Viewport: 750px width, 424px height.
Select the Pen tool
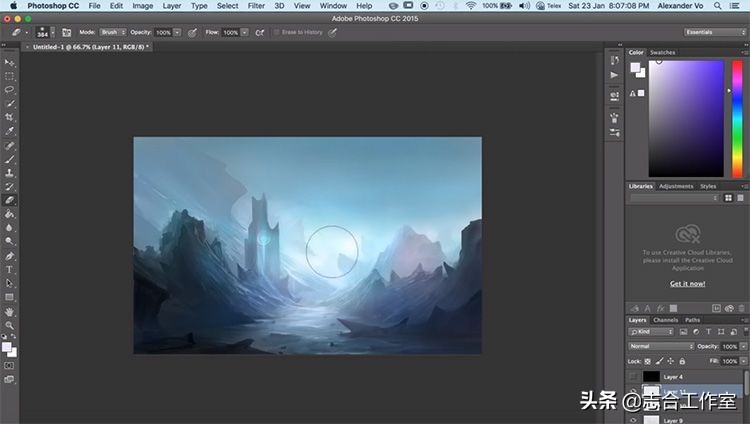coord(10,256)
